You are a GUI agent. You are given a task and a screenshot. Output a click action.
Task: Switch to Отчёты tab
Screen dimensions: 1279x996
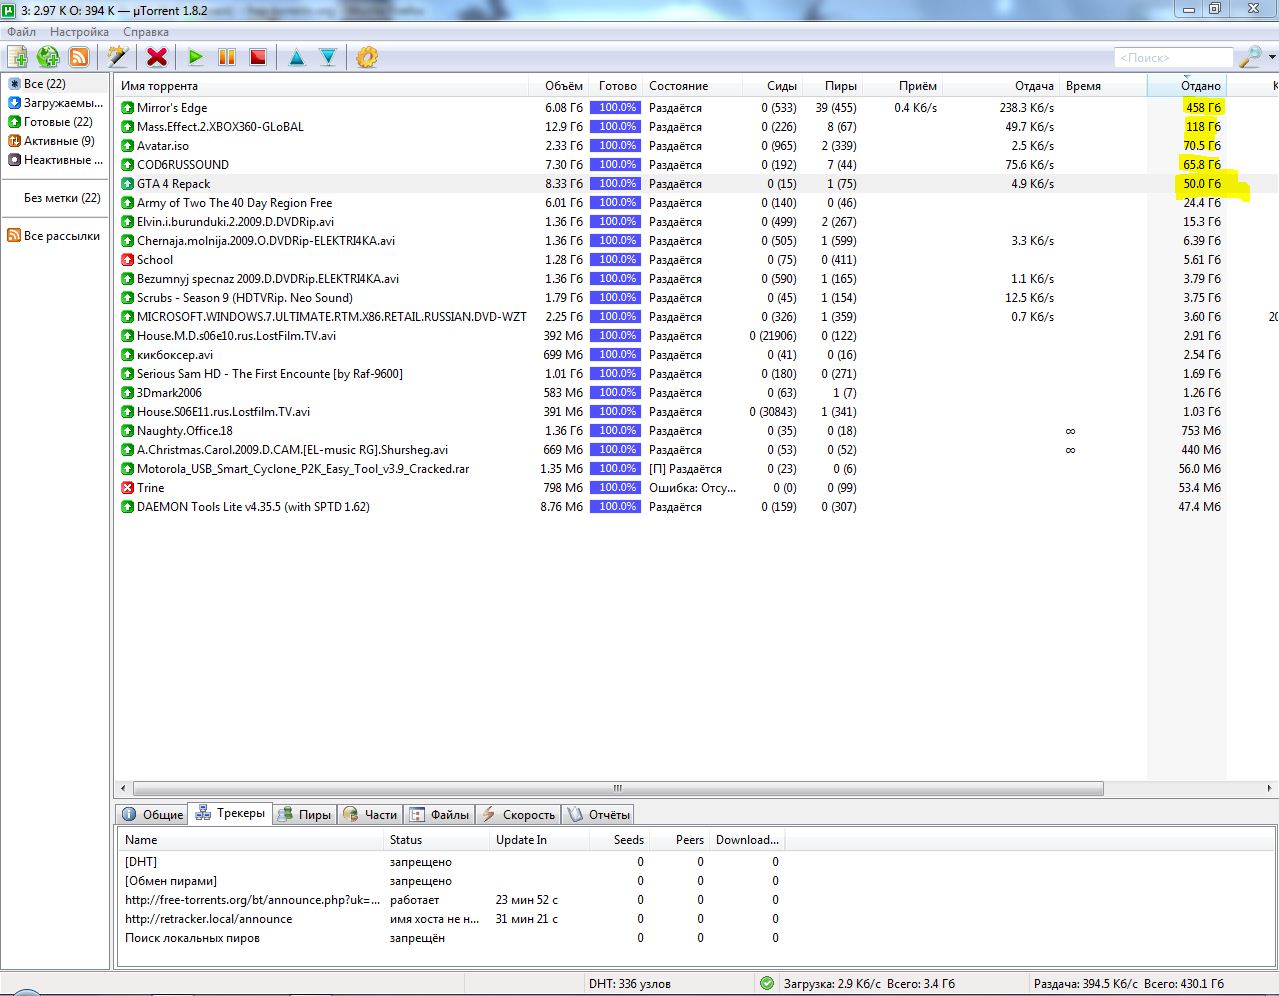tap(599, 815)
